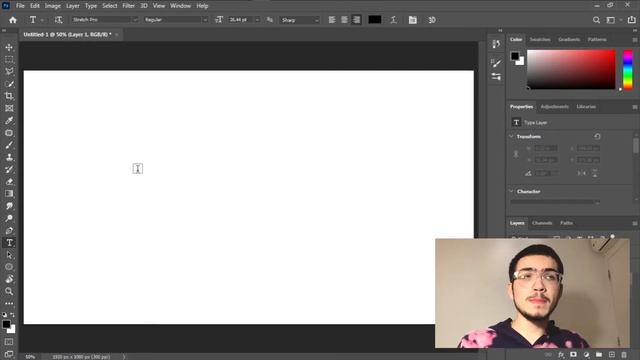Select the Move tool
Image resolution: width=640 pixels, height=360 pixels.
click(x=9, y=47)
